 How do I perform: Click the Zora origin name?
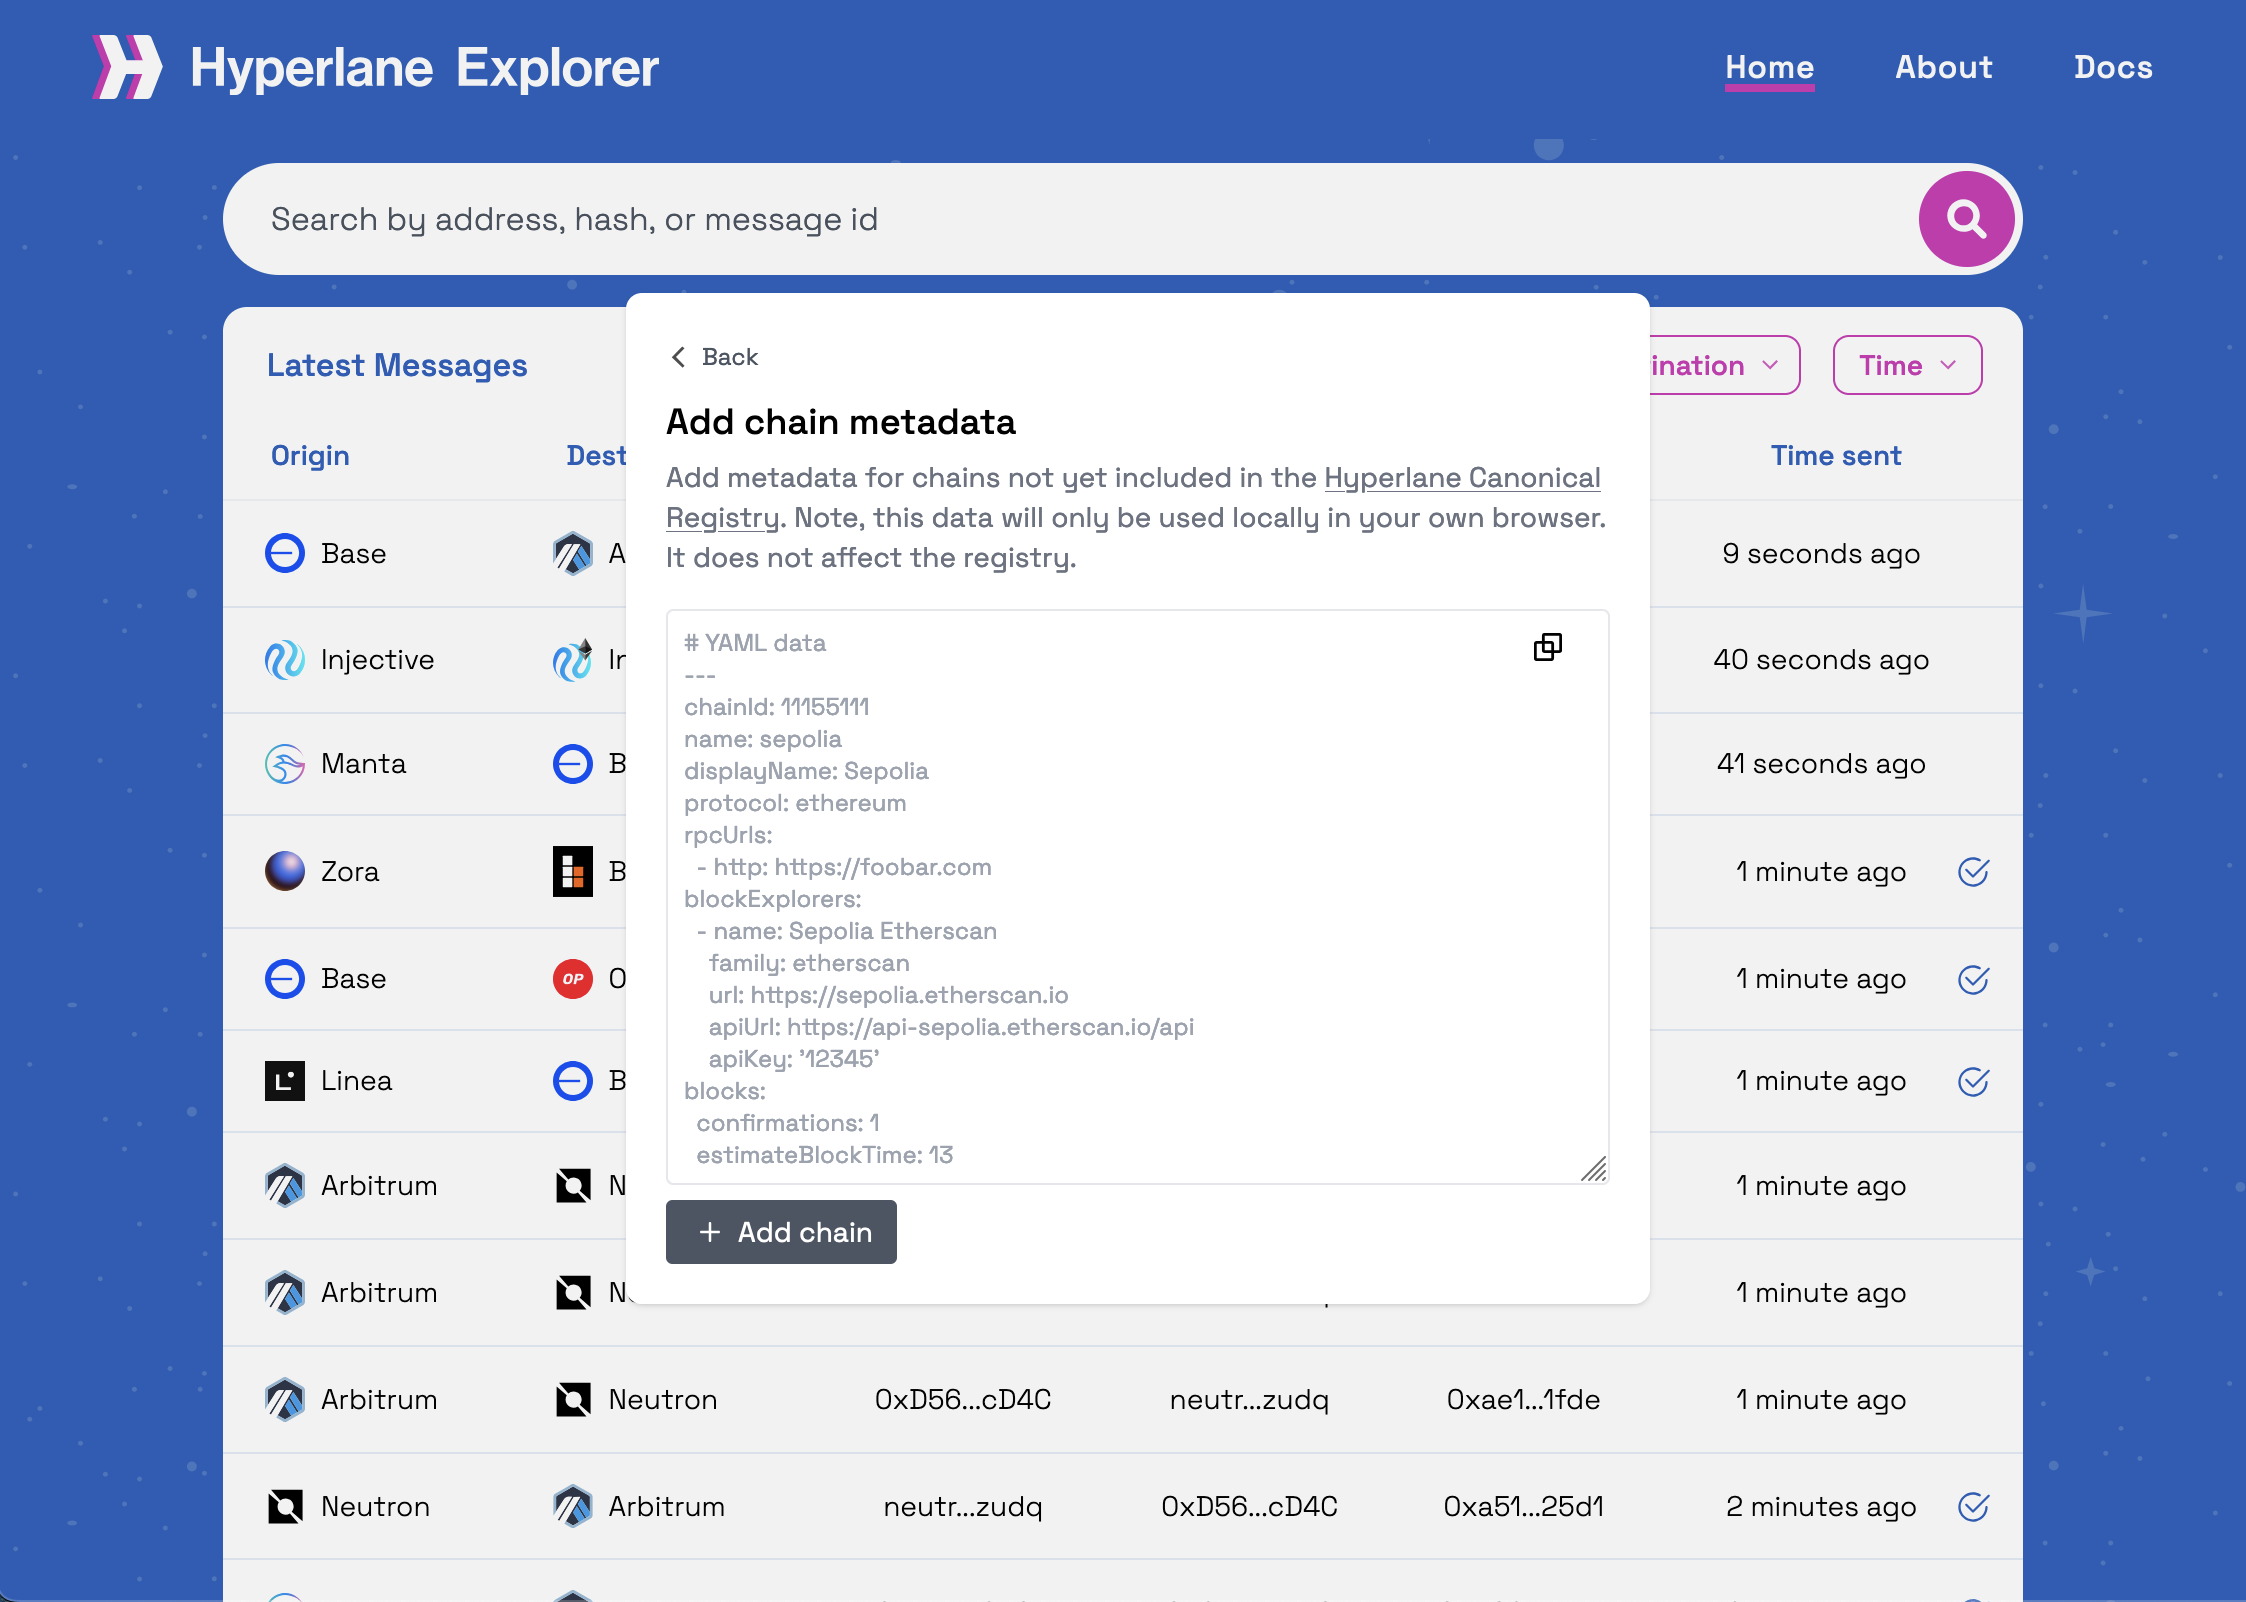tap(350, 872)
